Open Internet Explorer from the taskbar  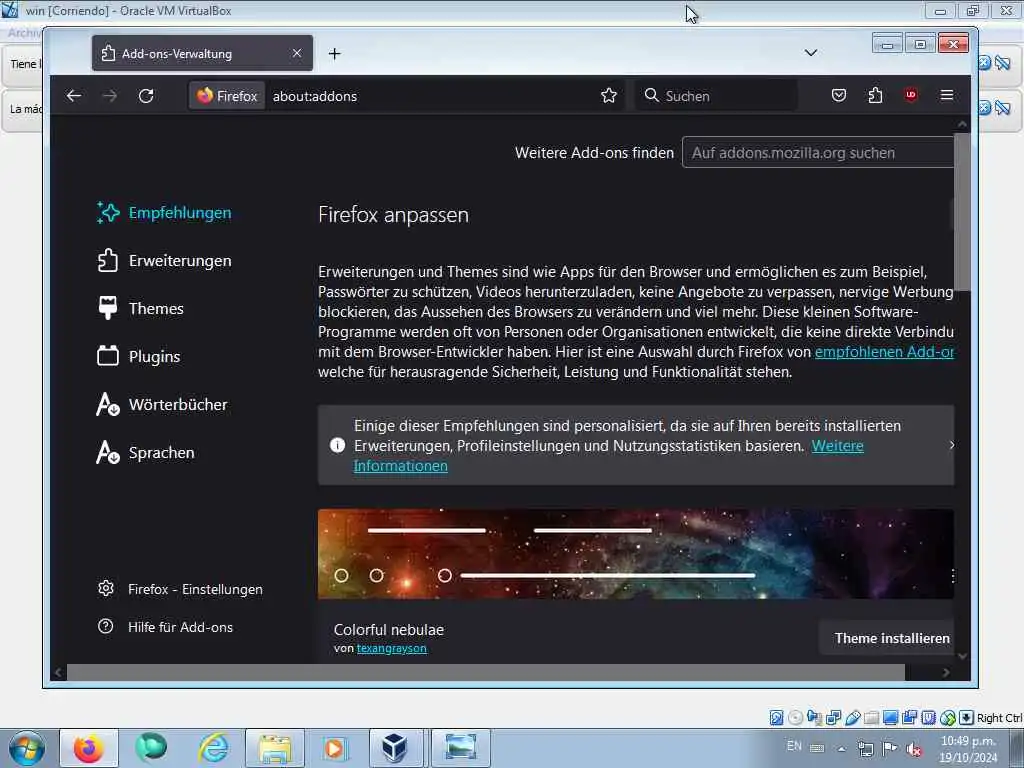point(214,748)
